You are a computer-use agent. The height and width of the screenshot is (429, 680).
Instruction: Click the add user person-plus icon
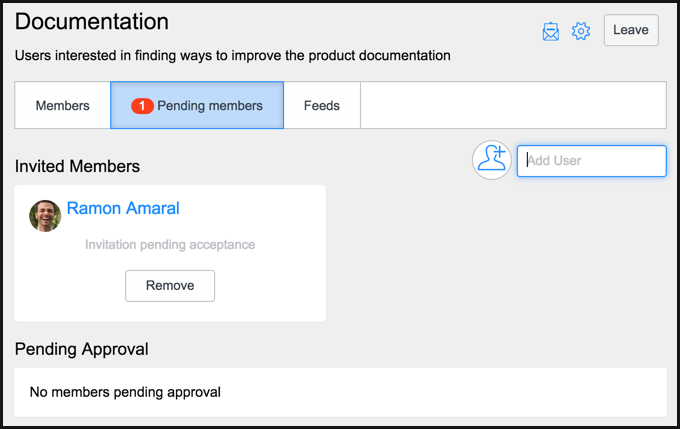(491, 160)
